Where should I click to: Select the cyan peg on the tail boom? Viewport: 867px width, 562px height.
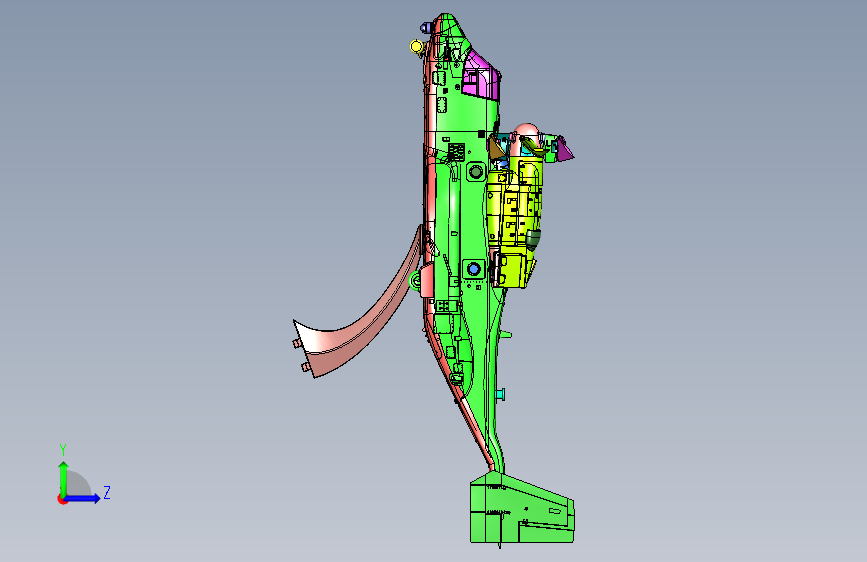pyautogui.click(x=500, y=394)
